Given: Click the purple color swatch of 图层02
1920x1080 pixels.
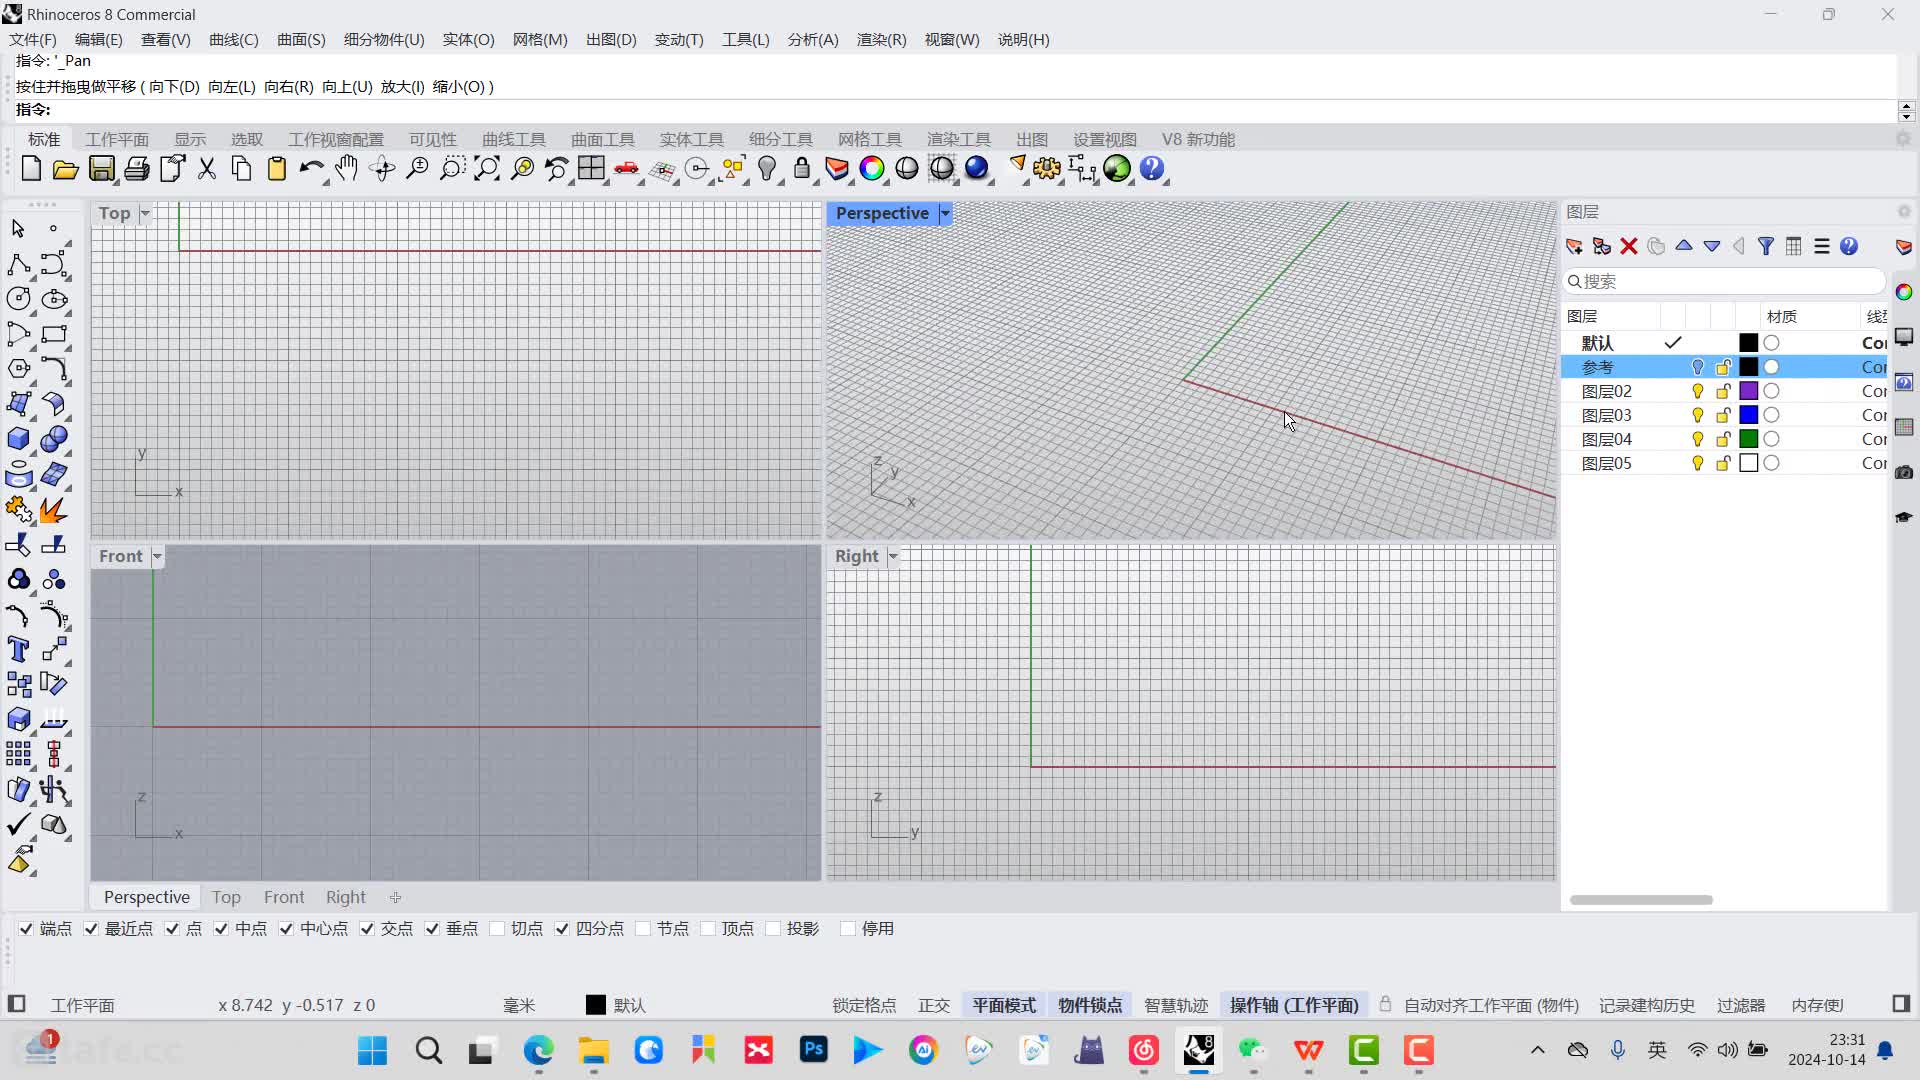Looking at the screenshot, I should point(1748,391).
